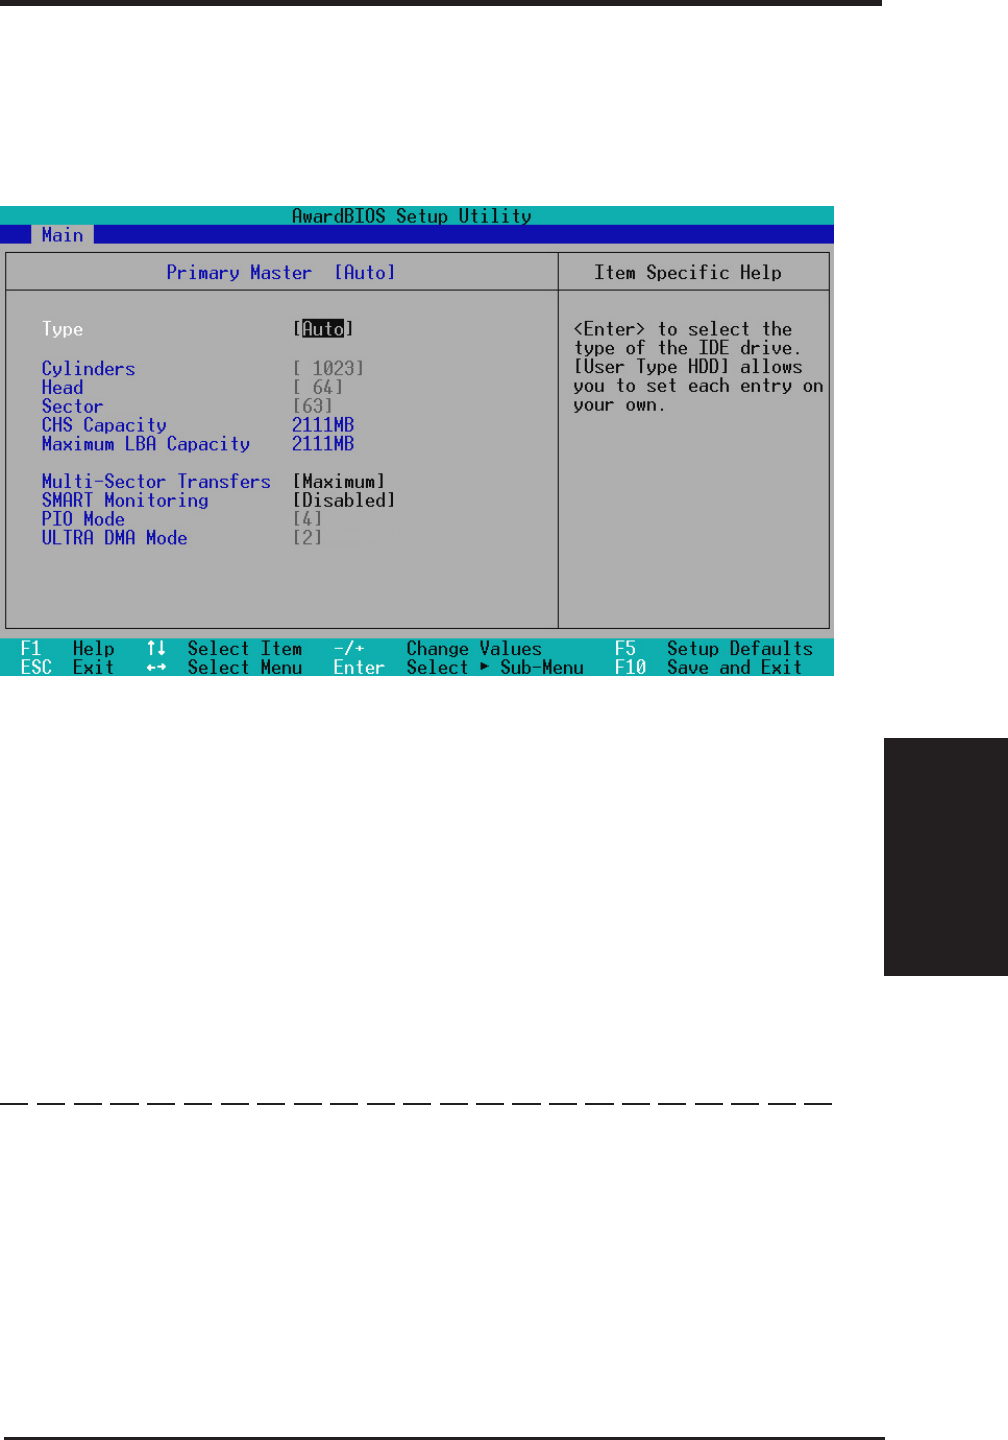Click the Multi-Sector Transfers label
This screenshot has height=1440, width=1008.
[x=156, y=482]
